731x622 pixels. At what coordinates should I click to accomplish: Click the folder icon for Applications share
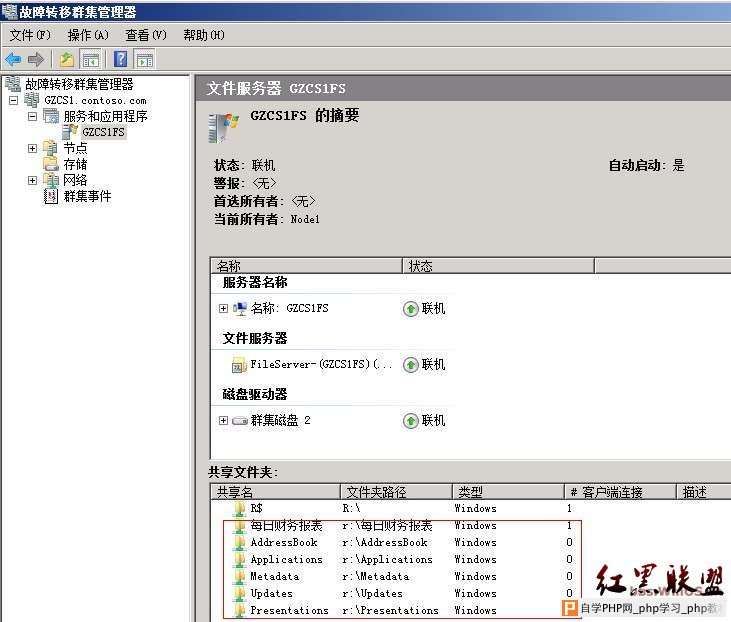(x=240, y=559)
